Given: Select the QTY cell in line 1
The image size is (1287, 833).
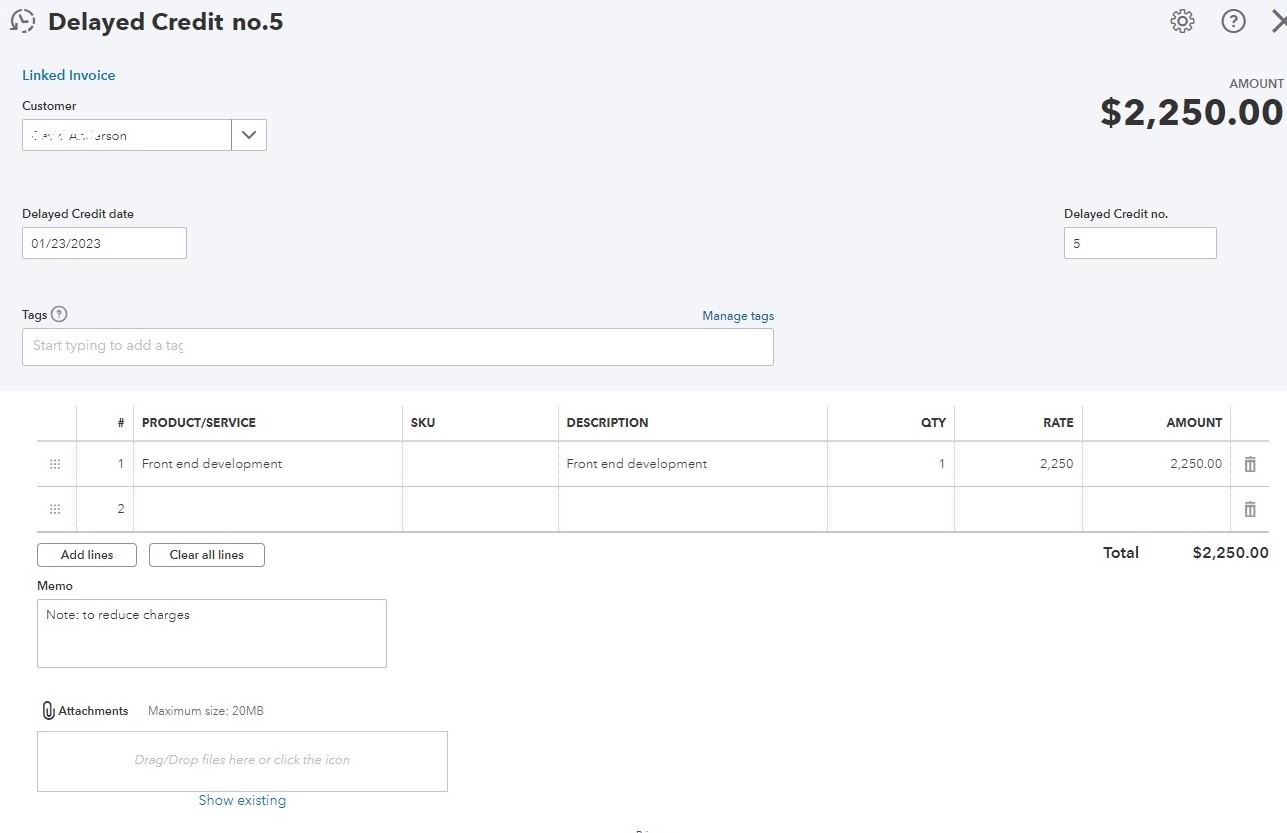Looking at the screenshot, I should coord(891,464).
